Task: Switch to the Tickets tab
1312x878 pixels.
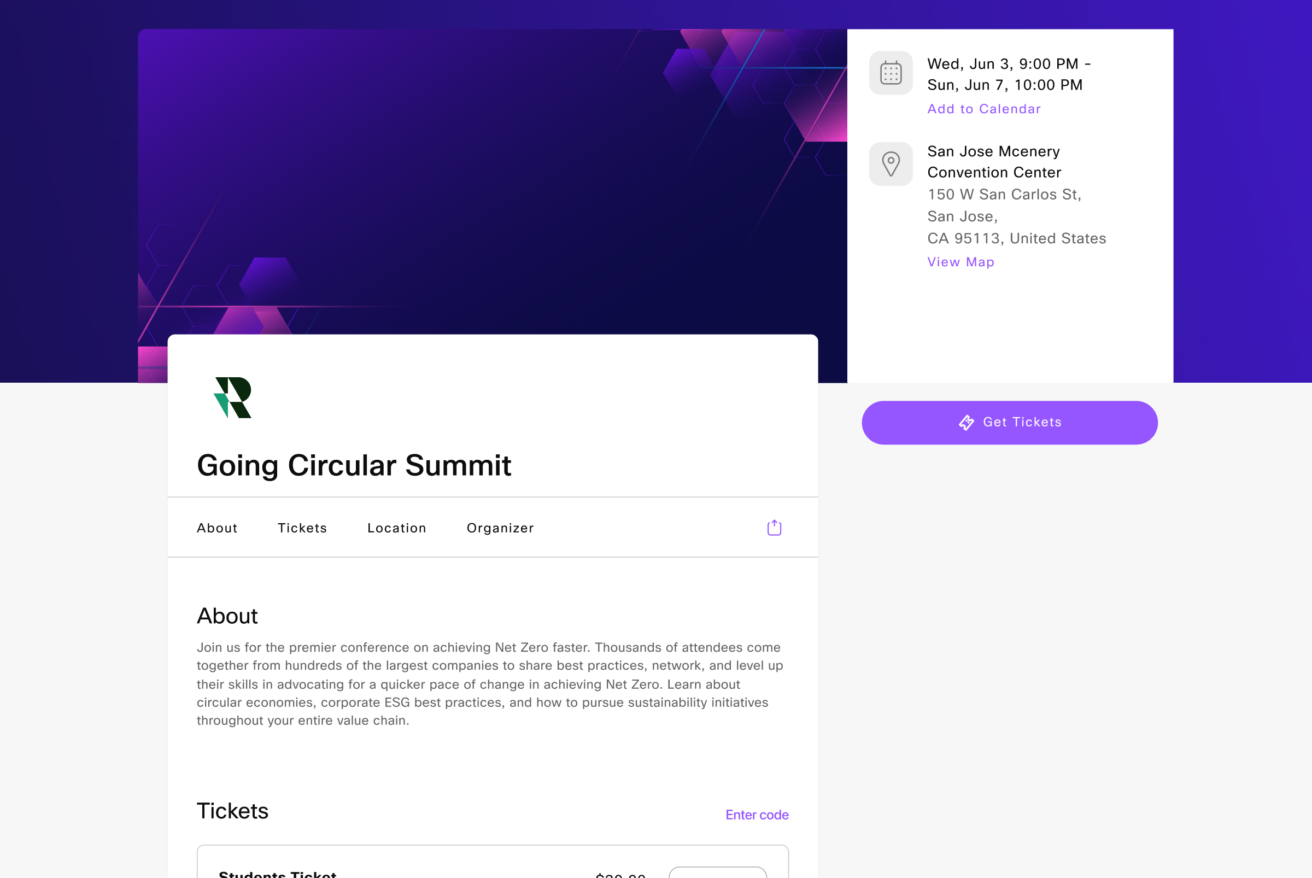Action: click(x=302, y=528)
